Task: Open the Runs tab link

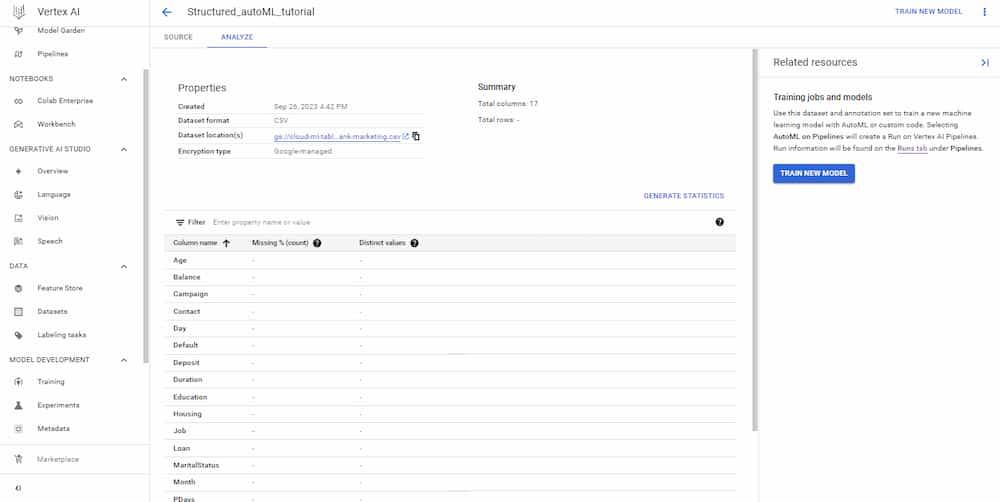Action: (912, 148)
